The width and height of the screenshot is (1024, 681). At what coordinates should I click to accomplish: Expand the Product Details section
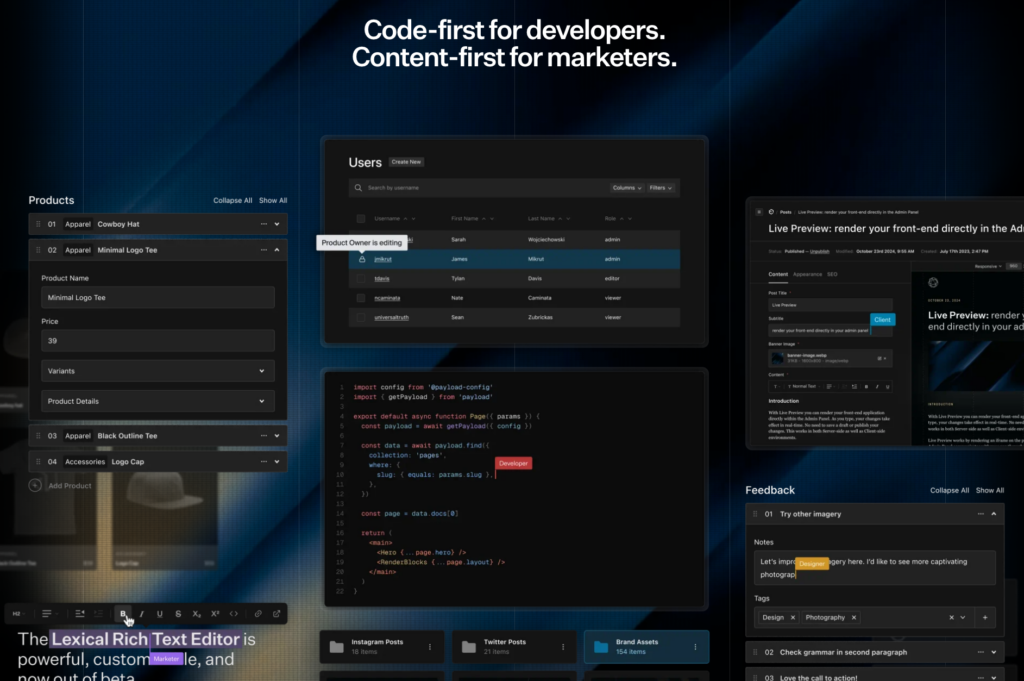pos(157,401)
